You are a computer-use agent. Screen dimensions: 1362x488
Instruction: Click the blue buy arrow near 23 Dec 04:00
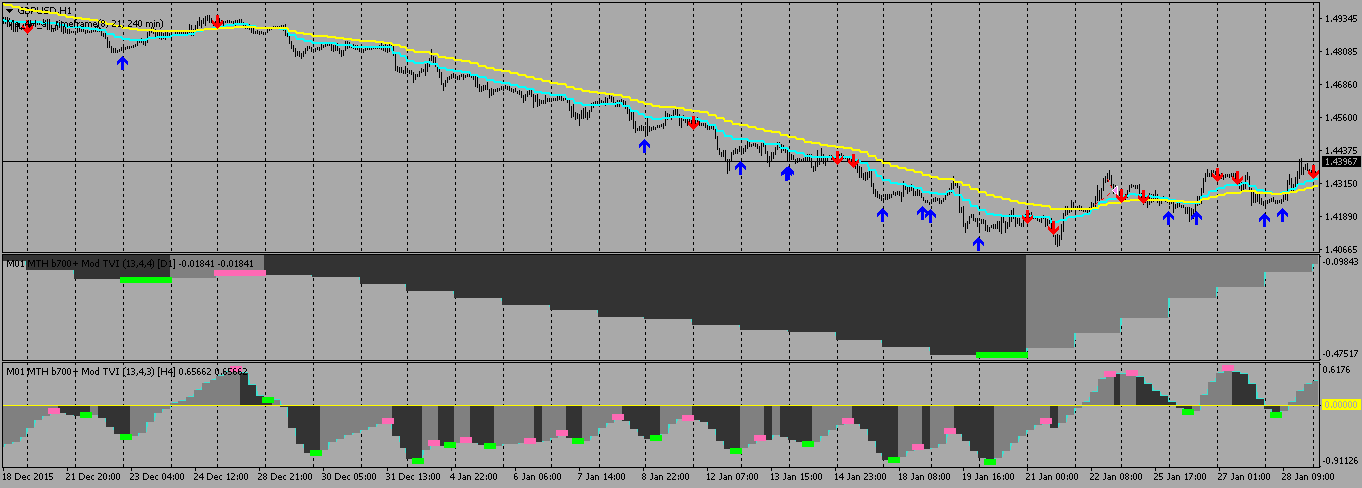(x=122, y=62)
